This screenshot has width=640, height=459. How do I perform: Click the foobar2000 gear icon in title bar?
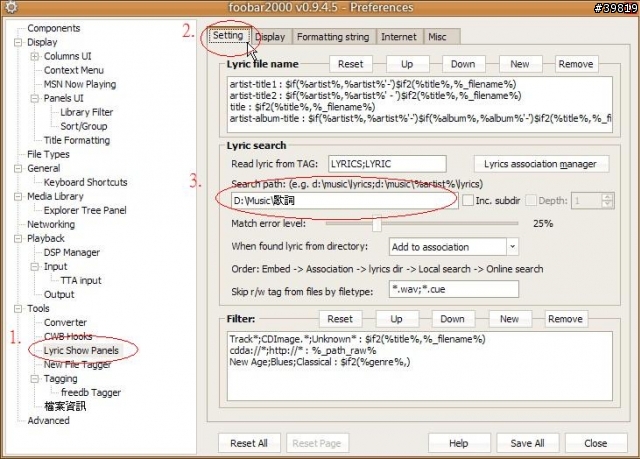[11, 7]
